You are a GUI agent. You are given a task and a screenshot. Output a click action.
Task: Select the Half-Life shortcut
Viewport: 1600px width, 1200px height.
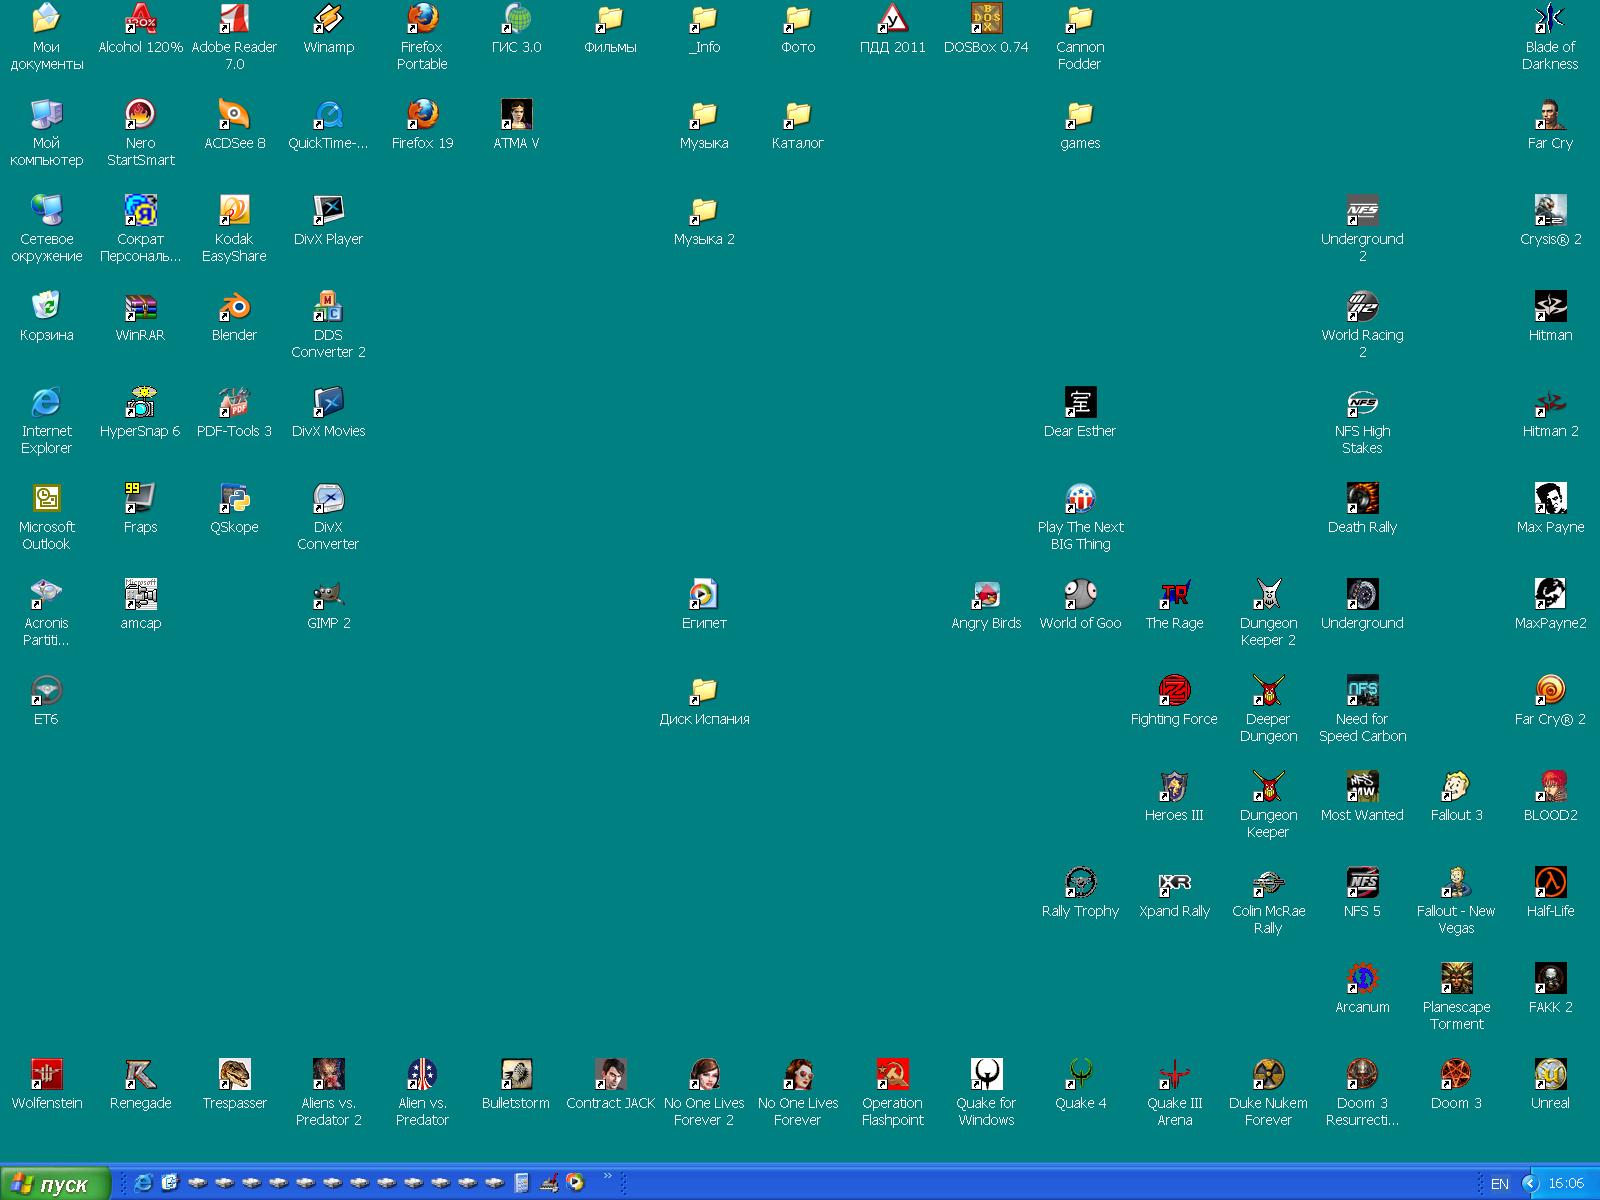[x=1550, y=882]
